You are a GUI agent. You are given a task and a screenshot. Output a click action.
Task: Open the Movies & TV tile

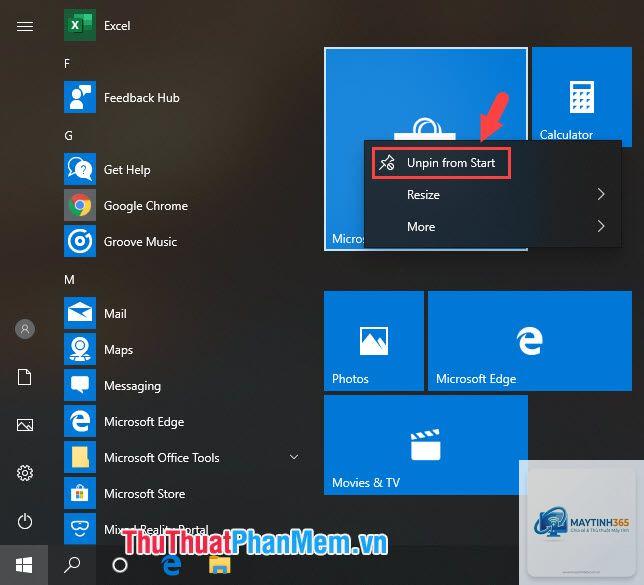426,445
